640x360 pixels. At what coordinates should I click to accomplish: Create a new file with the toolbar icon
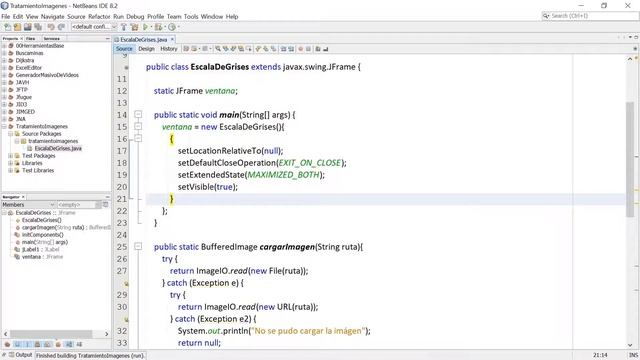point(7,27)
